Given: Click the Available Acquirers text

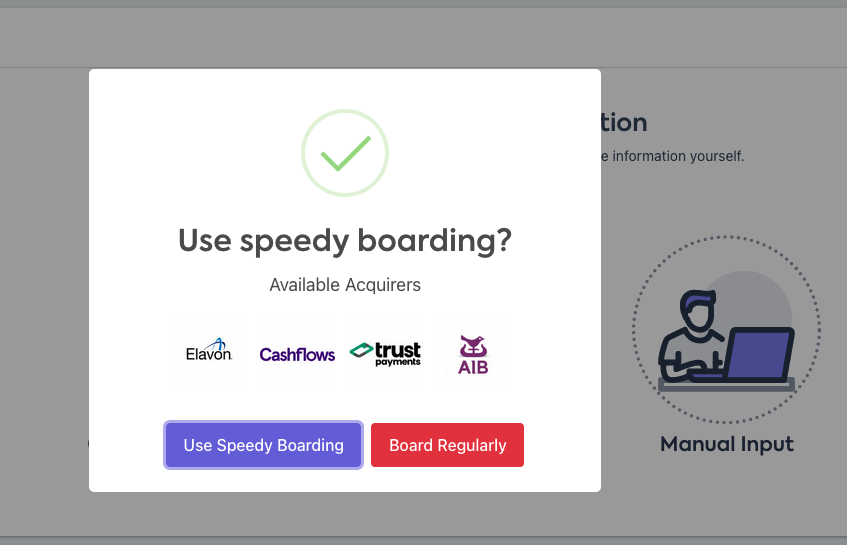Looking at the screenshot, I should coord(345,285).
